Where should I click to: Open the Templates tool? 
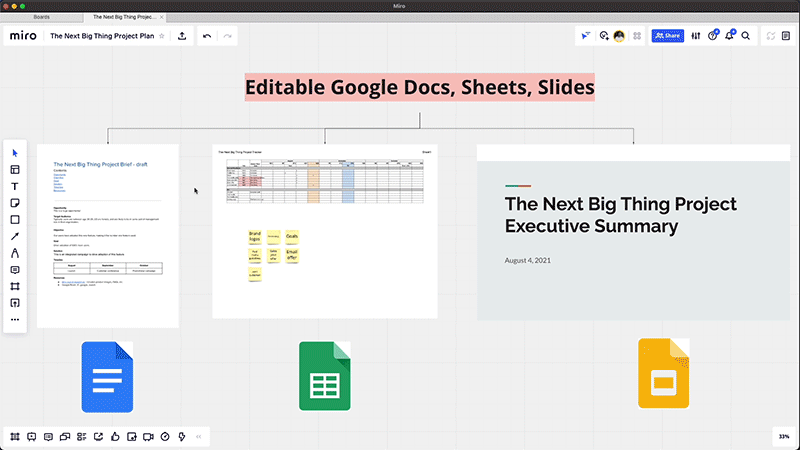point(15,169)
